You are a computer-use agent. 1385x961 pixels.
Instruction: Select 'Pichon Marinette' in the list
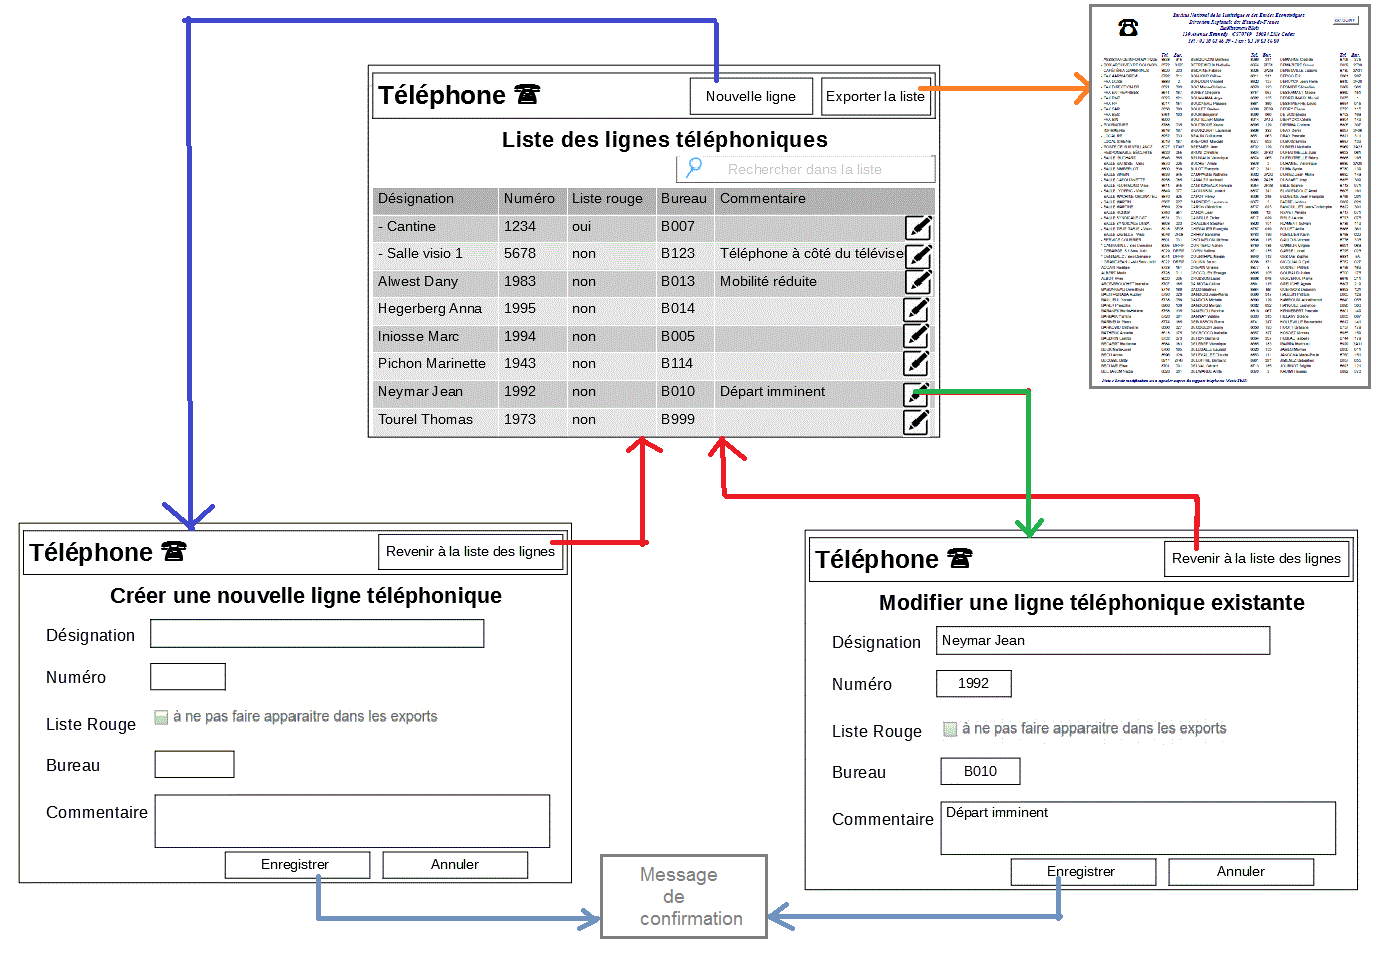pyautogui.click(x=431, y=363)
